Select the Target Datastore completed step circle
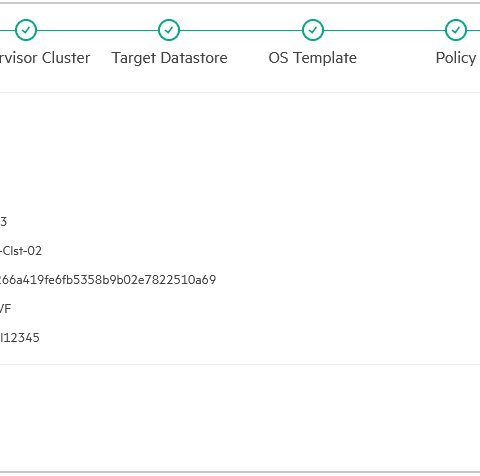 point(169,30)
